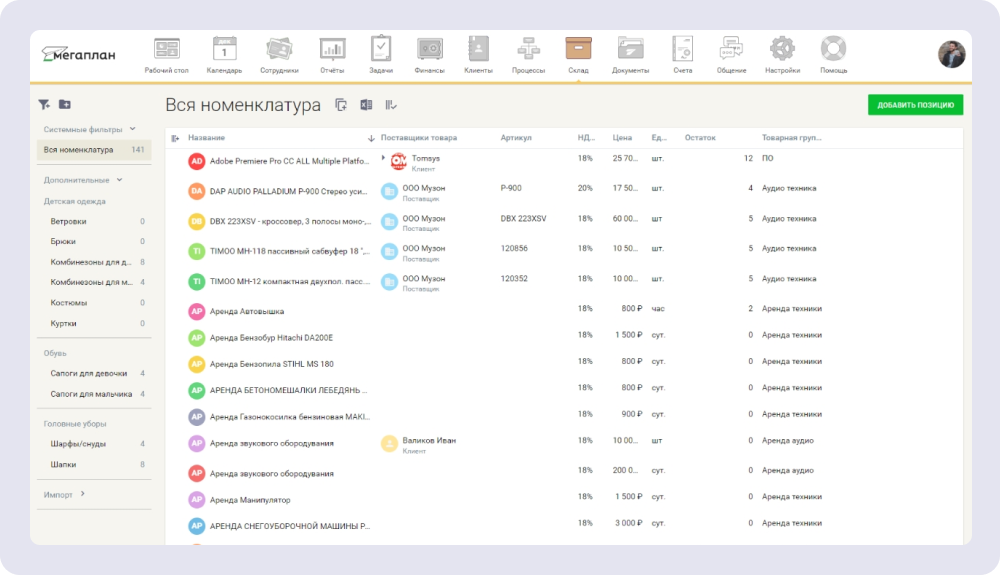Expand the Импорт section
1000x575 pixels.
pos(83,494)
